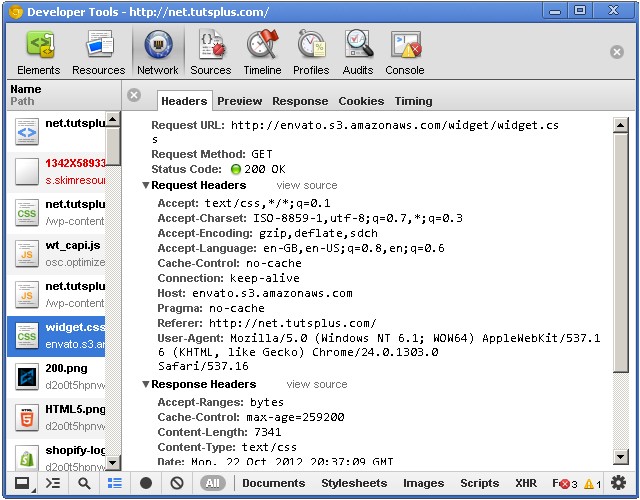Open the Resources panel
This screenshot has width=640, height=500.
pyautogui.click(x=98, y=53)
